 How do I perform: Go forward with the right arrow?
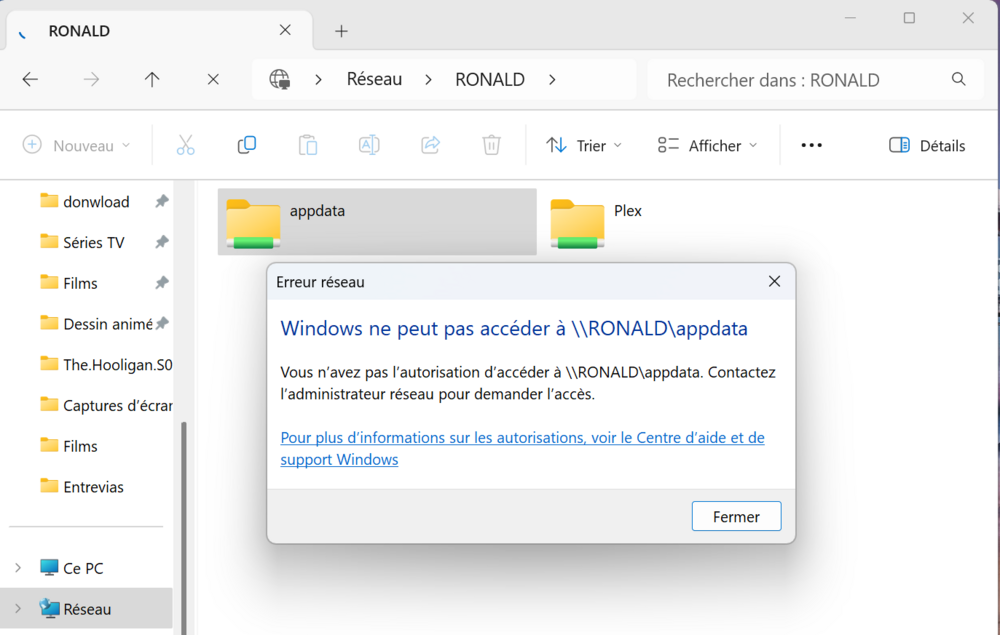pyautogui.click(x=91, y=80)
